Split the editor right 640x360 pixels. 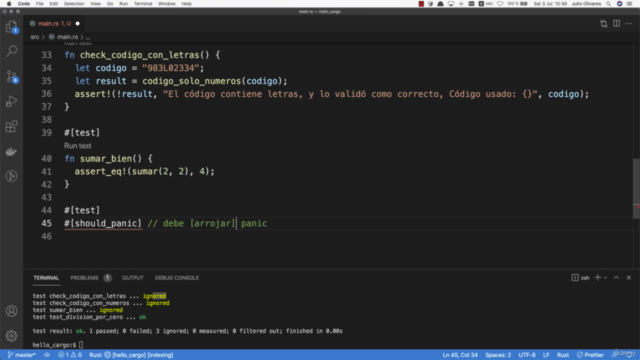pos(616,24)
